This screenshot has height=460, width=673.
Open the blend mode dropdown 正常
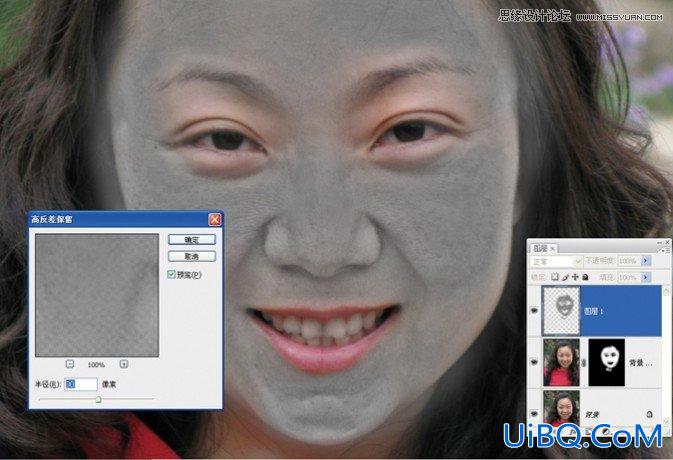pyautogui.click(x=556, y=261)
